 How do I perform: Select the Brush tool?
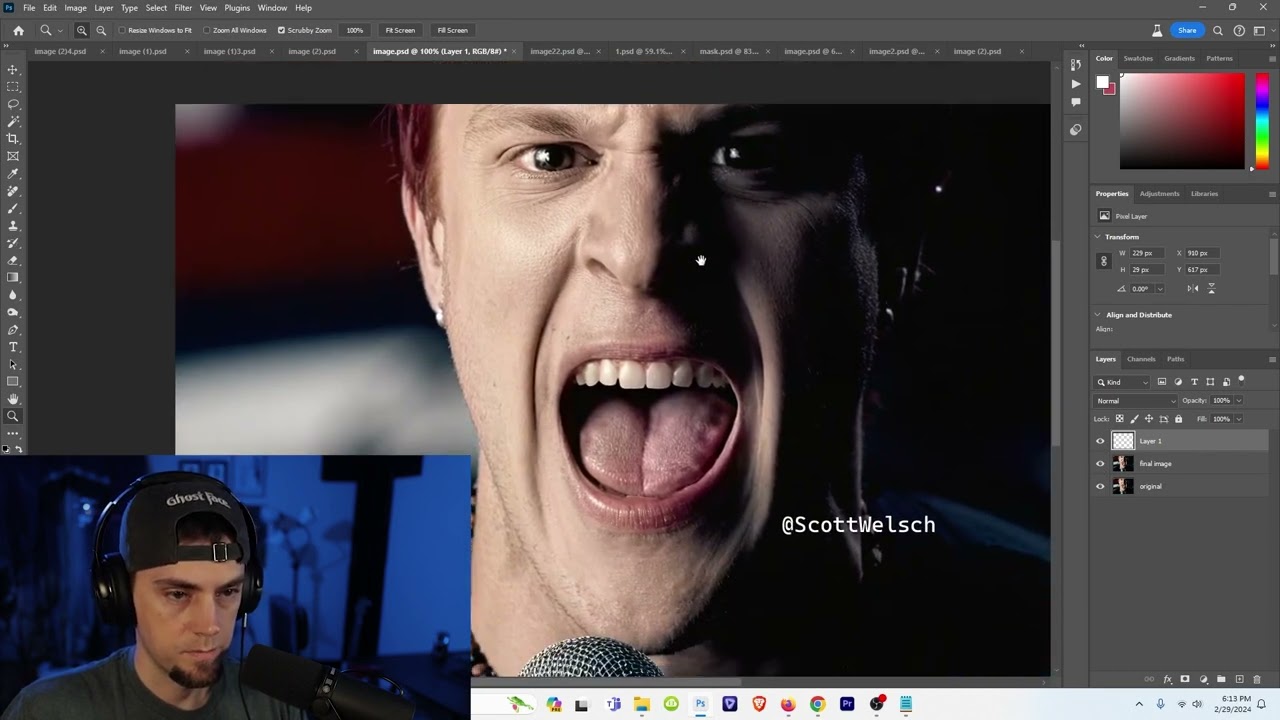tap(13, 208)
